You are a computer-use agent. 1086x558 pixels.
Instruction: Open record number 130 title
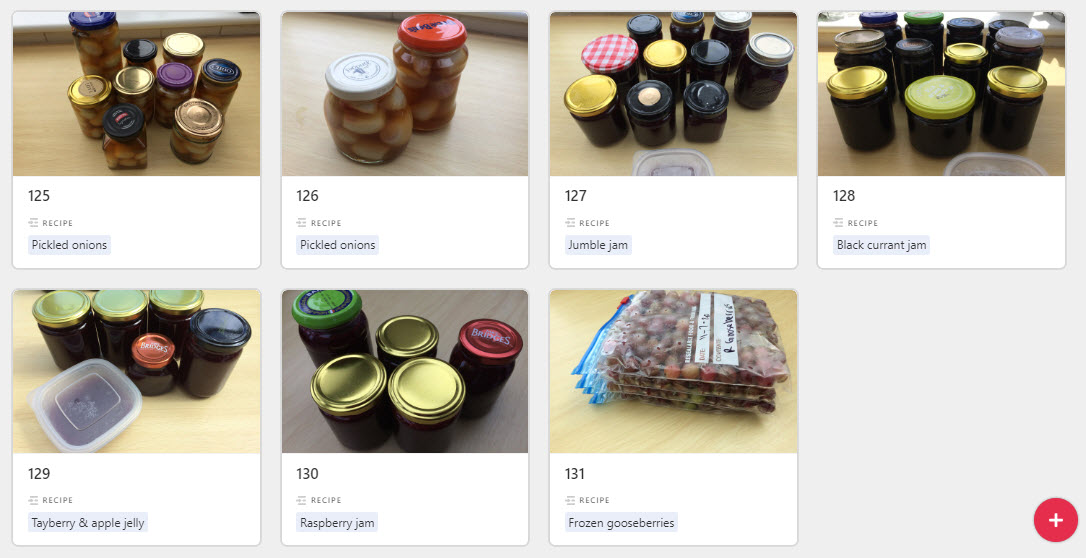point(308,474)
